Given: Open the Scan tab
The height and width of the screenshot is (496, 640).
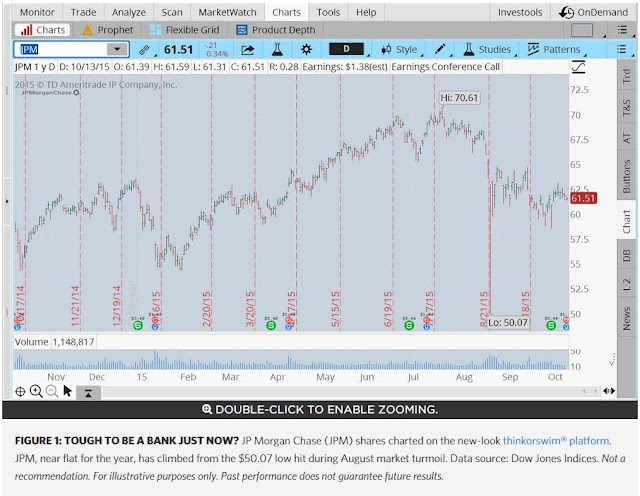Looking at the screenshot, I should point(172,12).
